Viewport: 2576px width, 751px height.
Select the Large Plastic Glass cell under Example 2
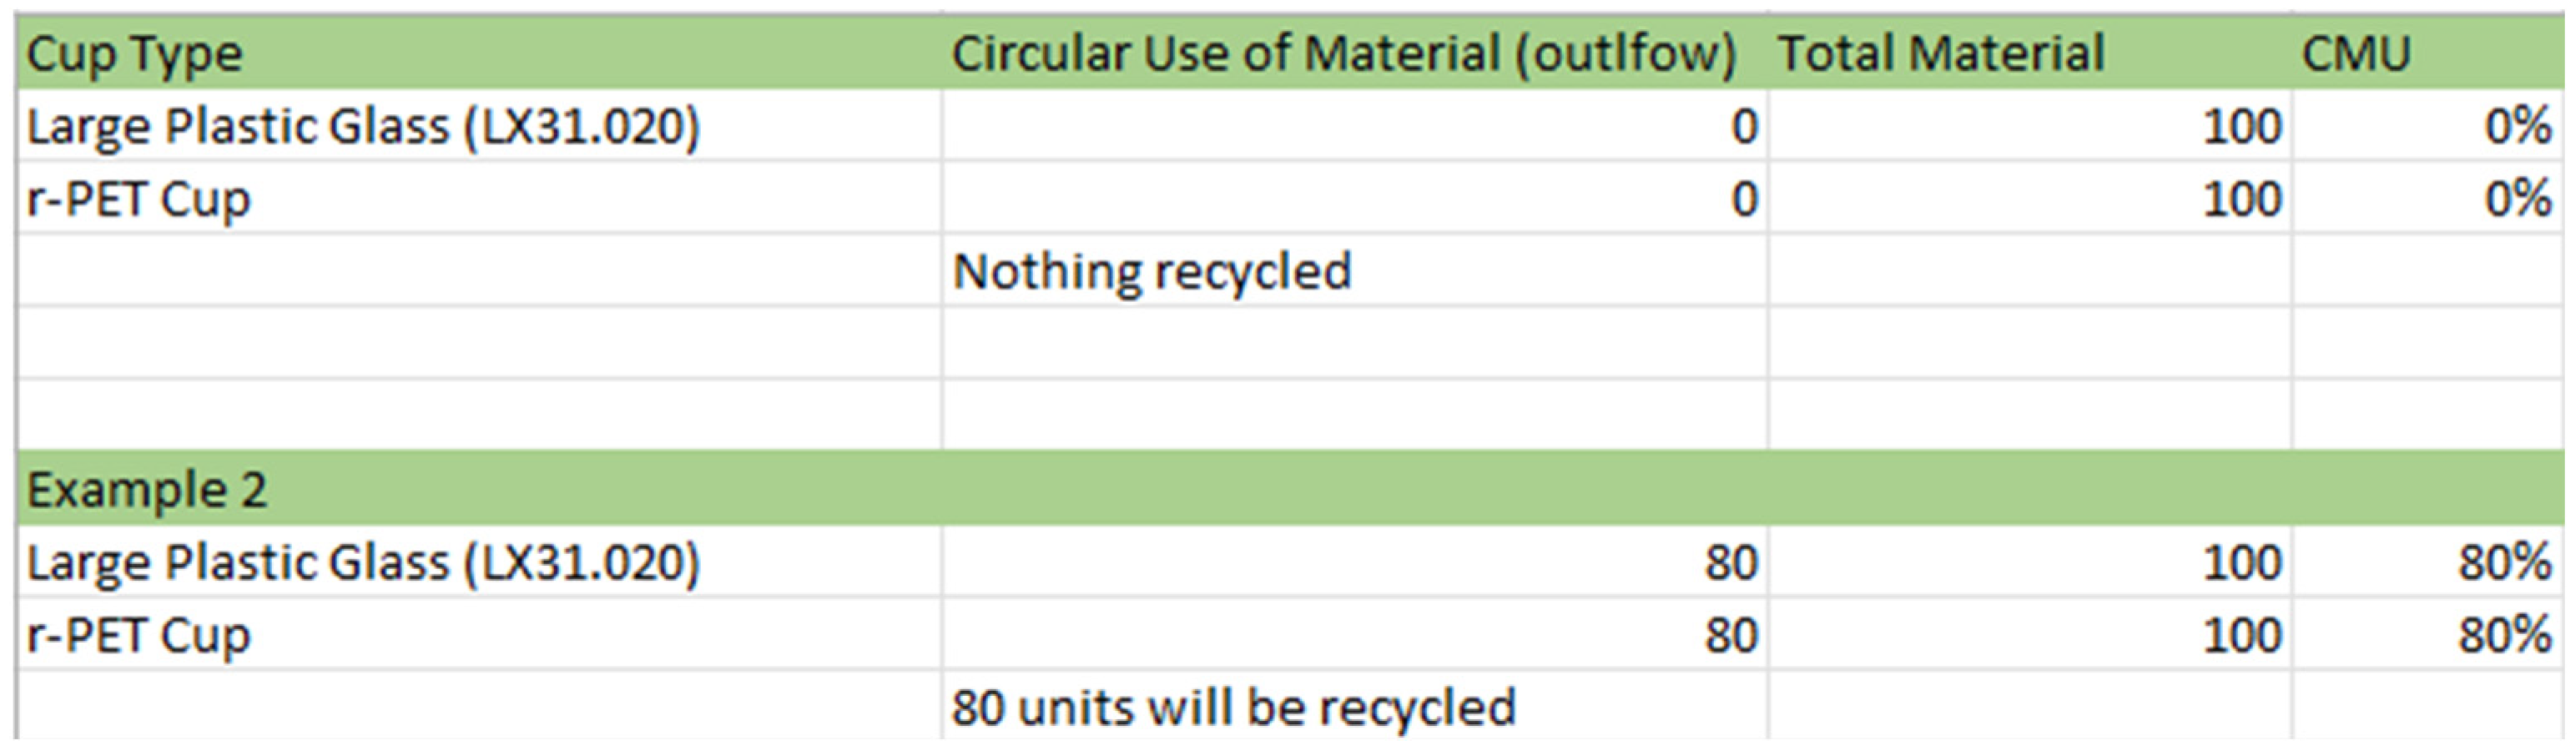(x=480, y=562)
